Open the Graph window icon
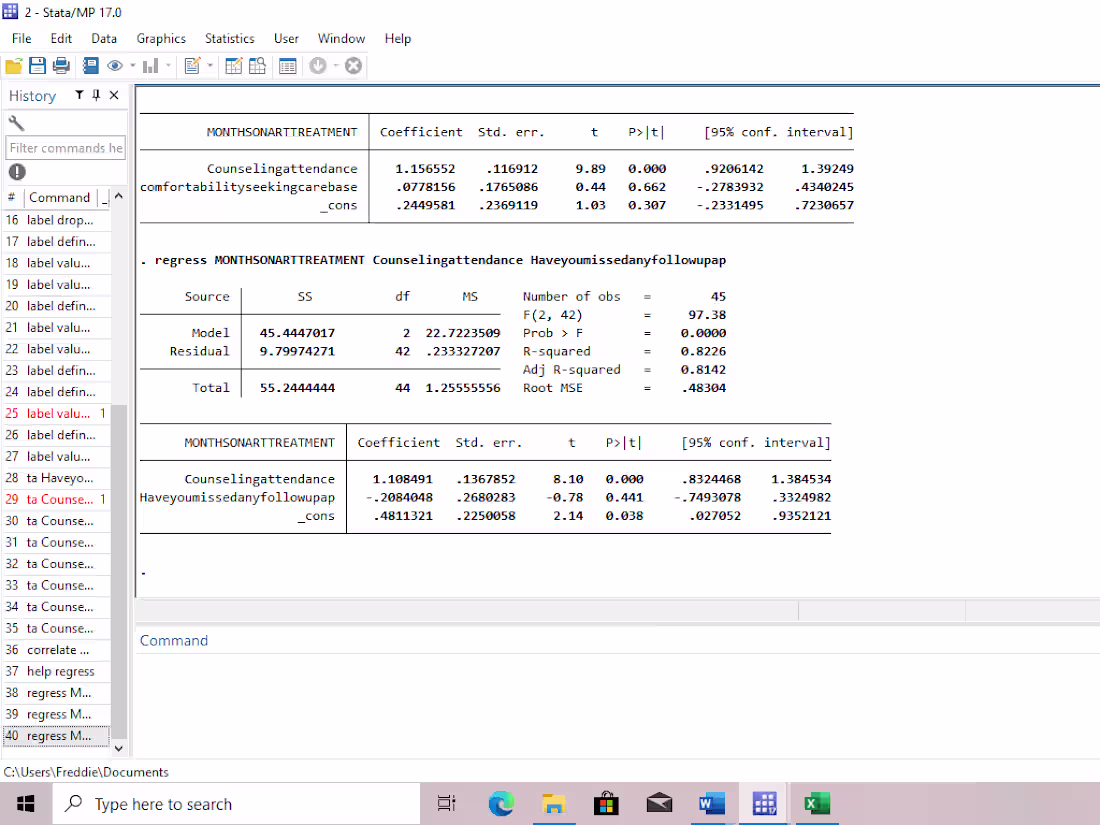The height and width of the screenshot is (825, 1100). click(150, 65)
